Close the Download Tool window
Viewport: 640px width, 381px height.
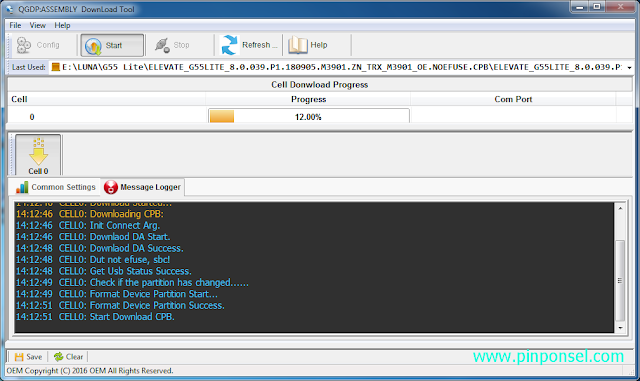[x=620, y=7]
